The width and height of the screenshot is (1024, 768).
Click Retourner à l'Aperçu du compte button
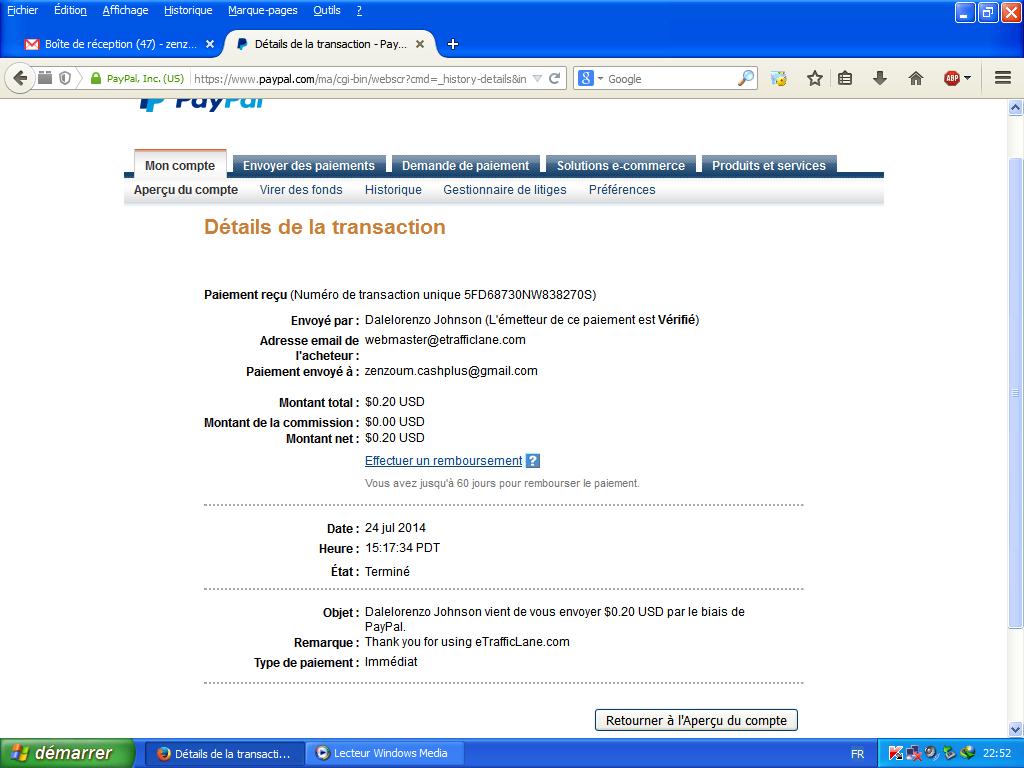696,720
